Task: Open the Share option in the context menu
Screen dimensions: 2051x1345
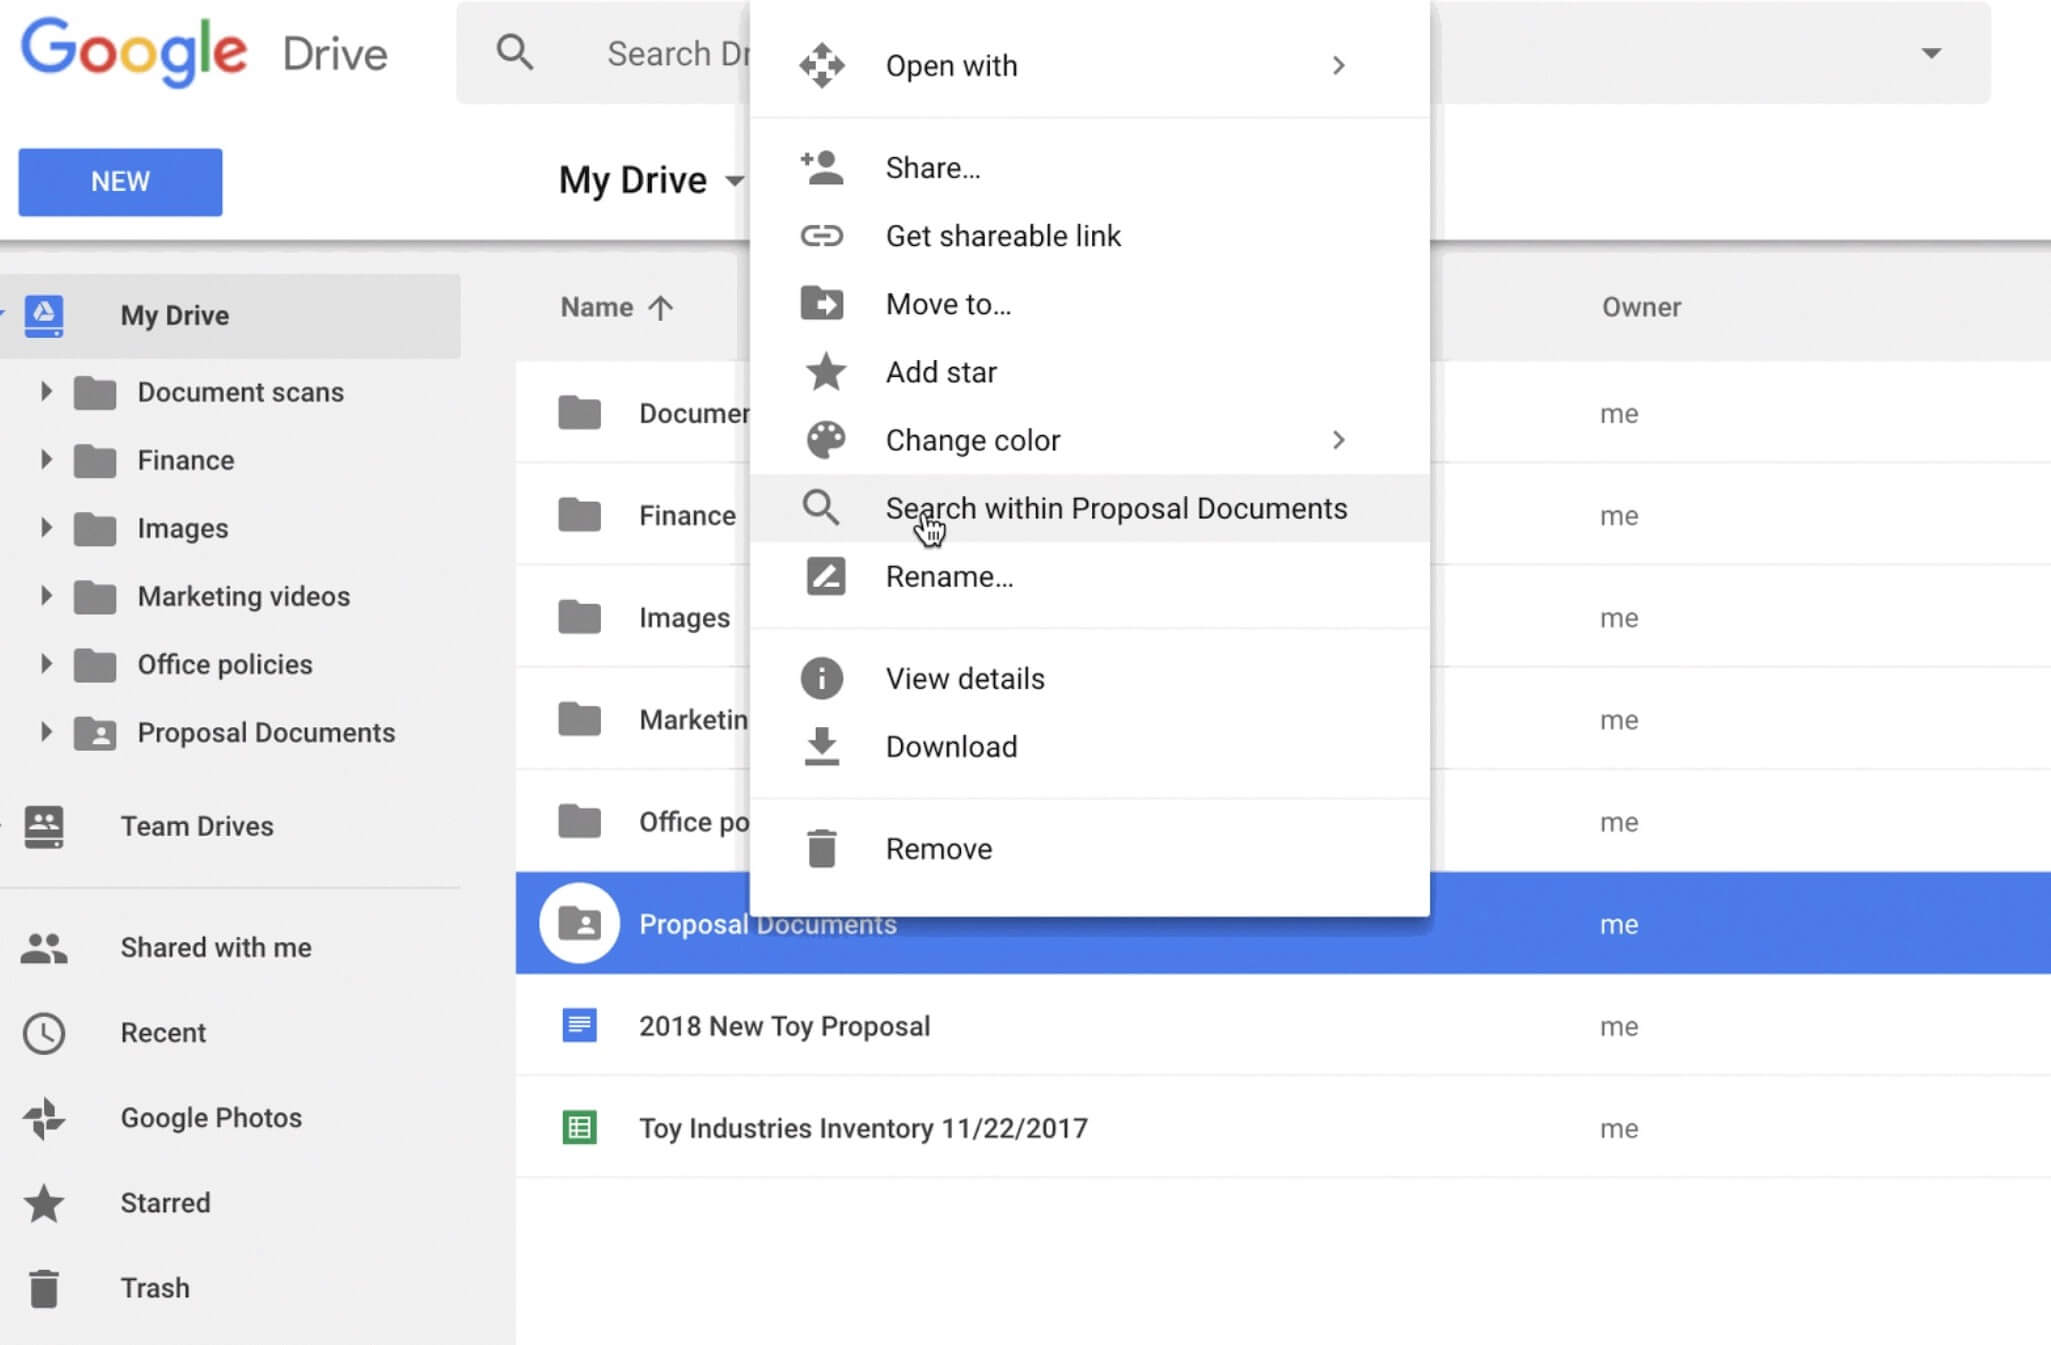Action: [x=931, y=167]
